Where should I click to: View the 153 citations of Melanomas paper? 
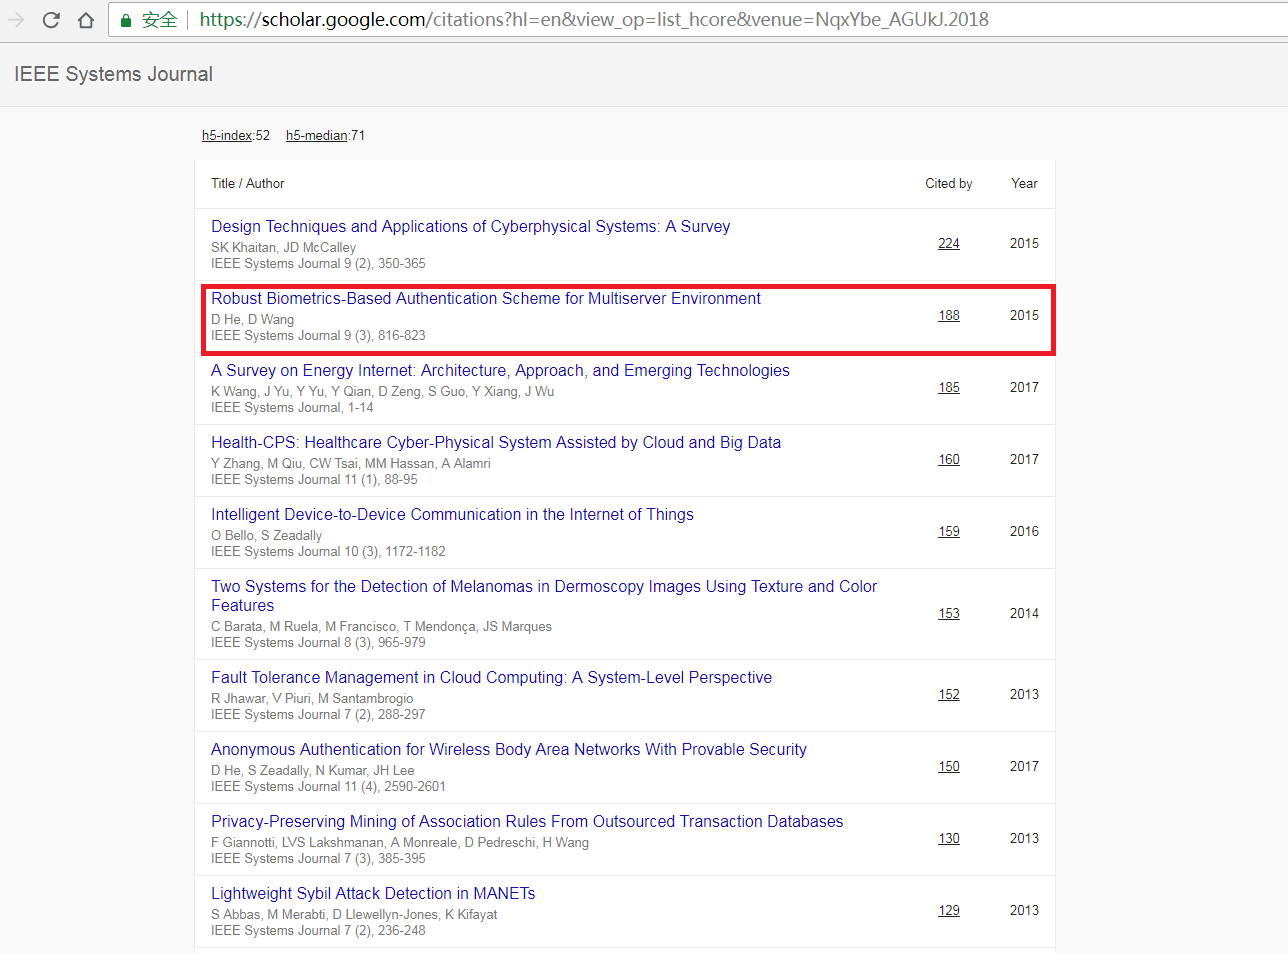[949, 614]
